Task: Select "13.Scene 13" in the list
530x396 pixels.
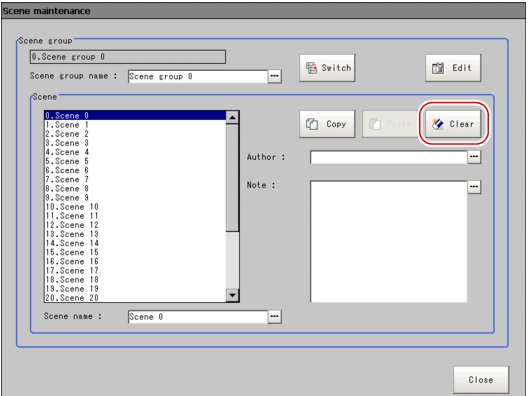Action: click(135, 234)
